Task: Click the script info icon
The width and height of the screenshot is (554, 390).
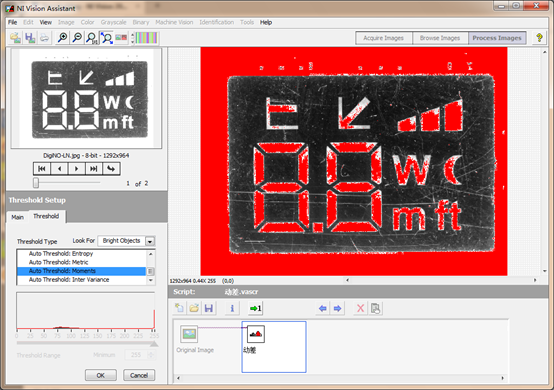Action: click(x=232, y=308)
